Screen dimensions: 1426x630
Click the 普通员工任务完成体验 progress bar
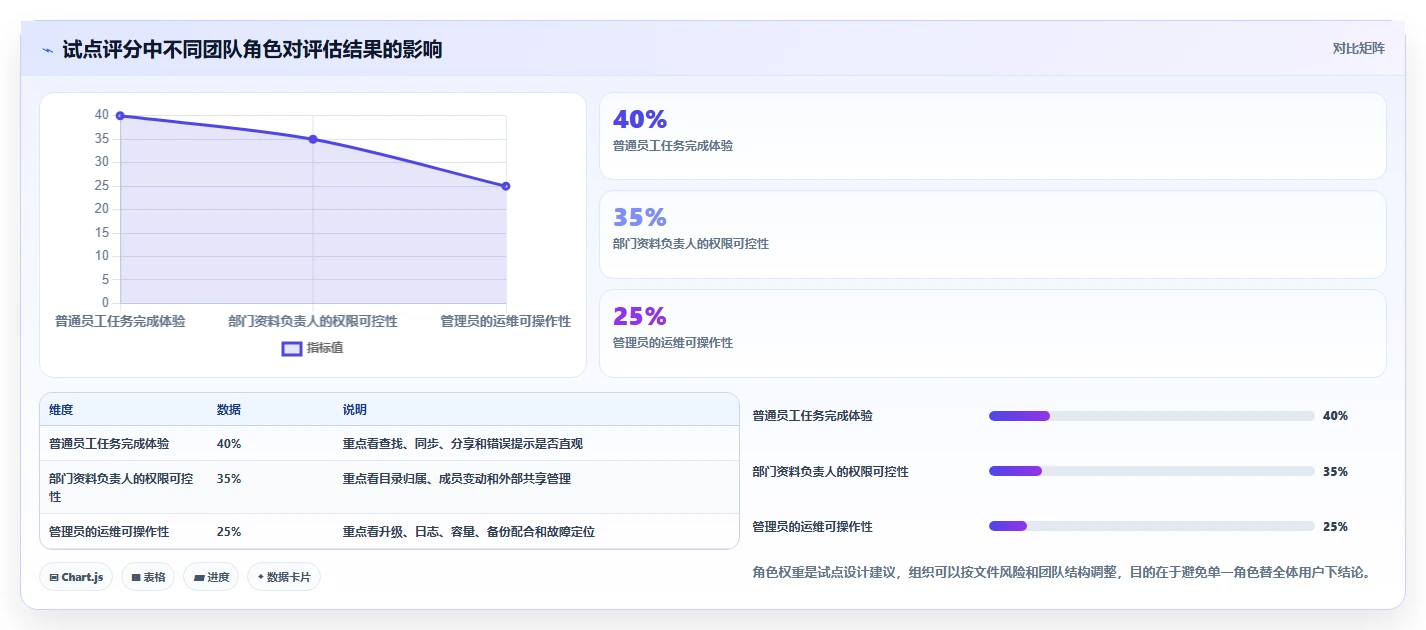1151,416
